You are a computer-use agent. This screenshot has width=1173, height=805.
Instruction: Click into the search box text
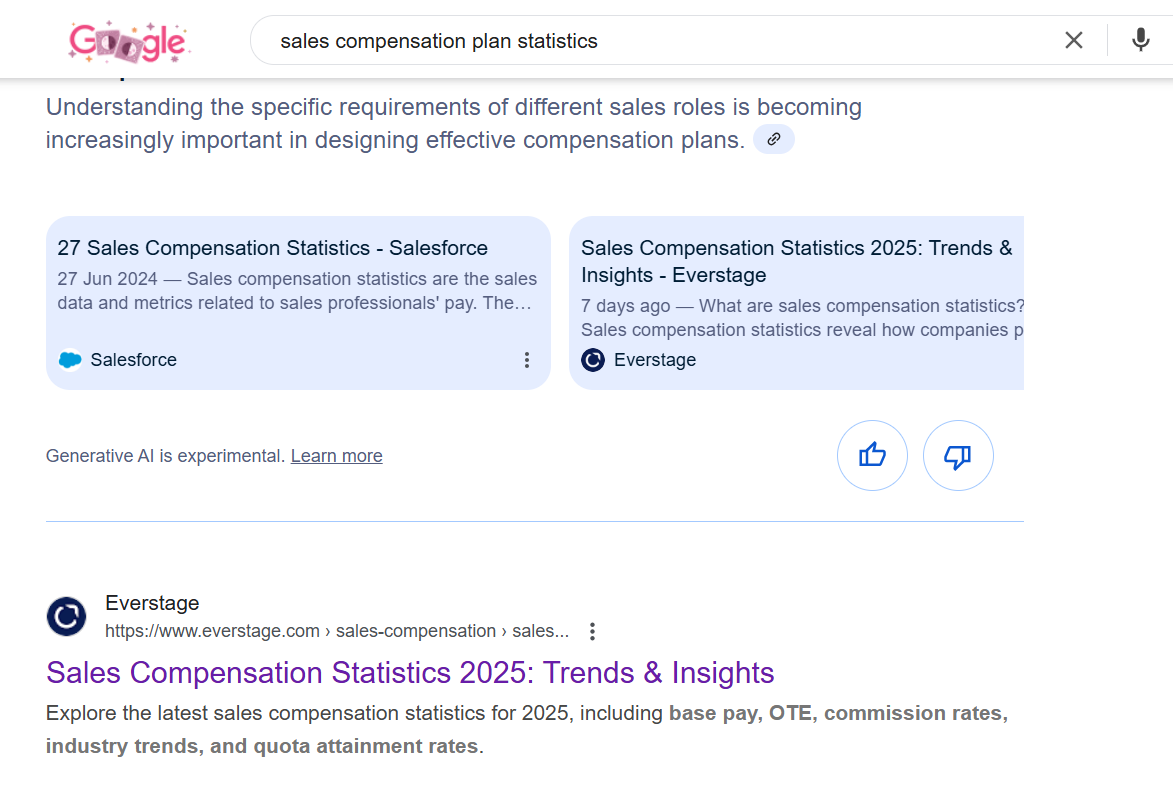click(439, 41)
